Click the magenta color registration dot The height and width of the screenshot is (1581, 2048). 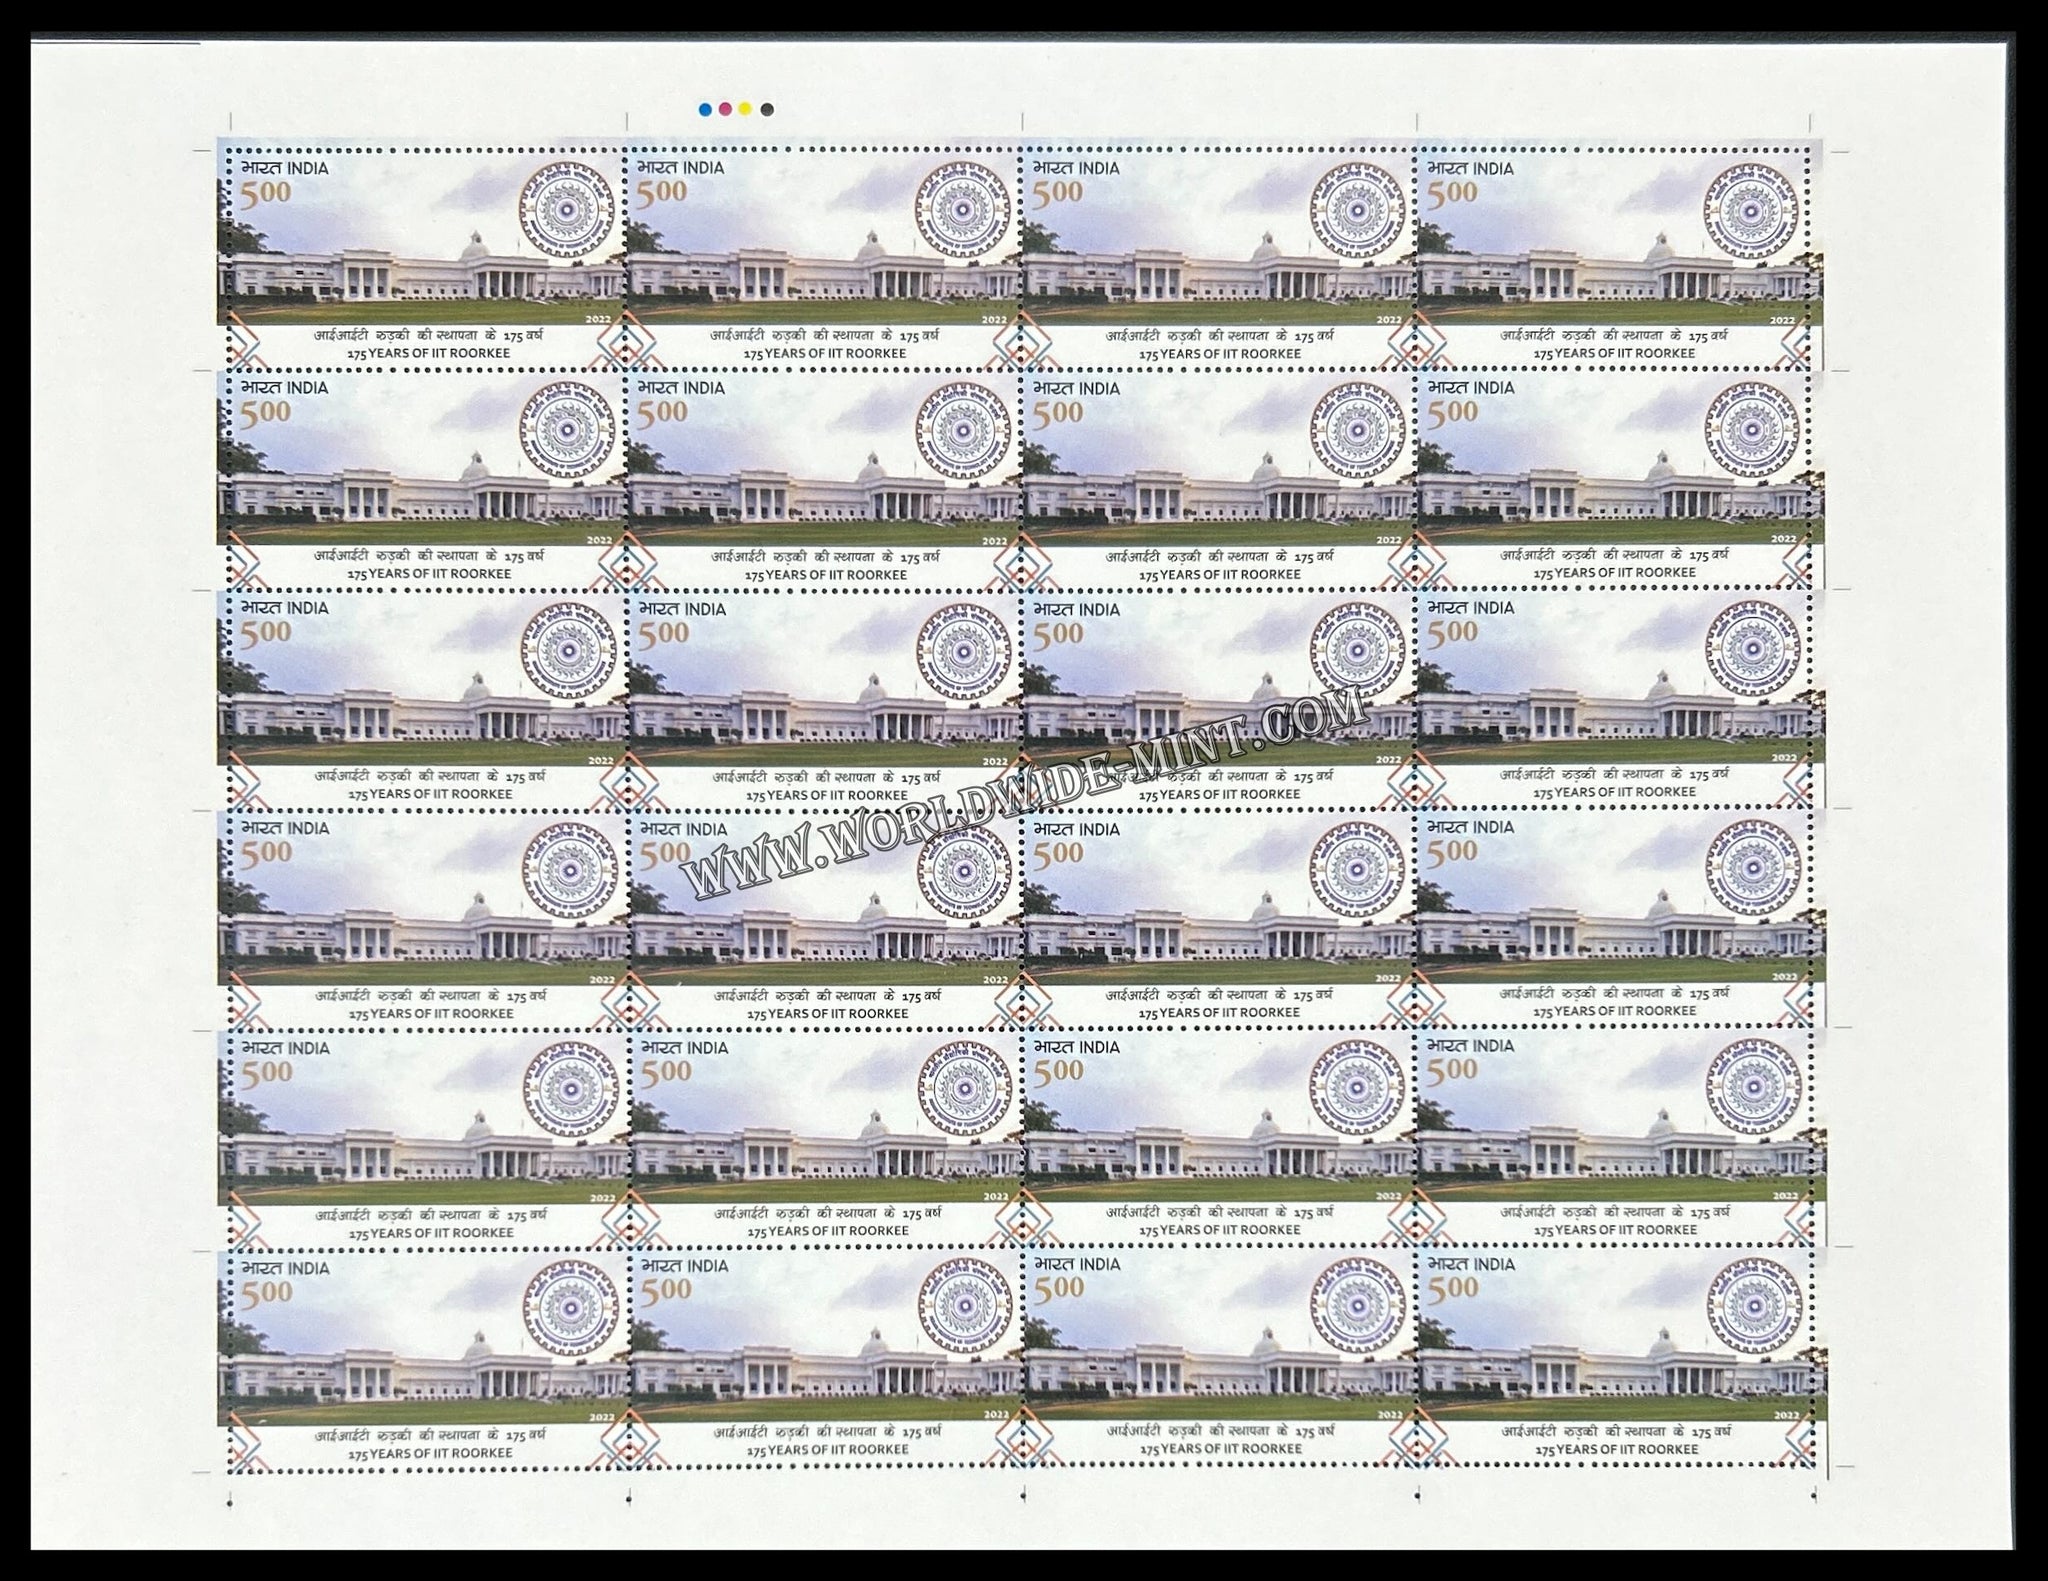(x=725, y=109)
